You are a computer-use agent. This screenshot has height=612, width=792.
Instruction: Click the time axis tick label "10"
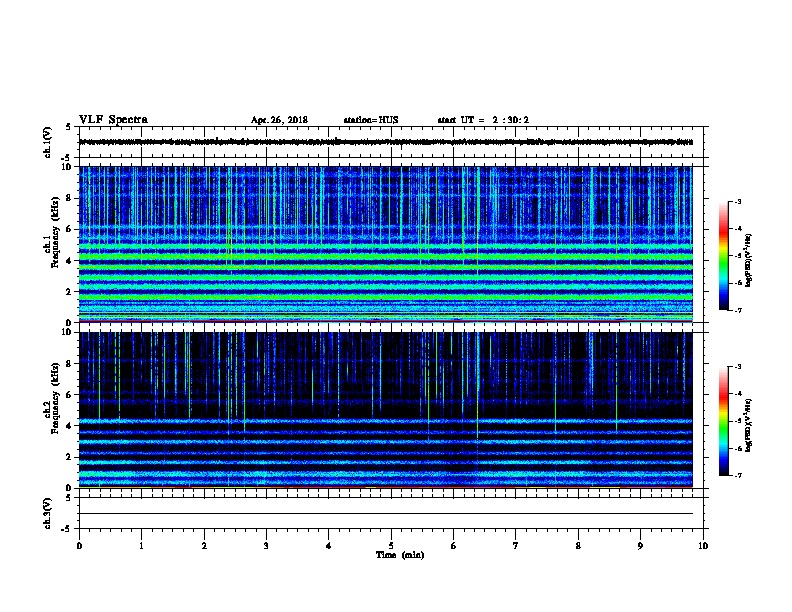(703, 546)
